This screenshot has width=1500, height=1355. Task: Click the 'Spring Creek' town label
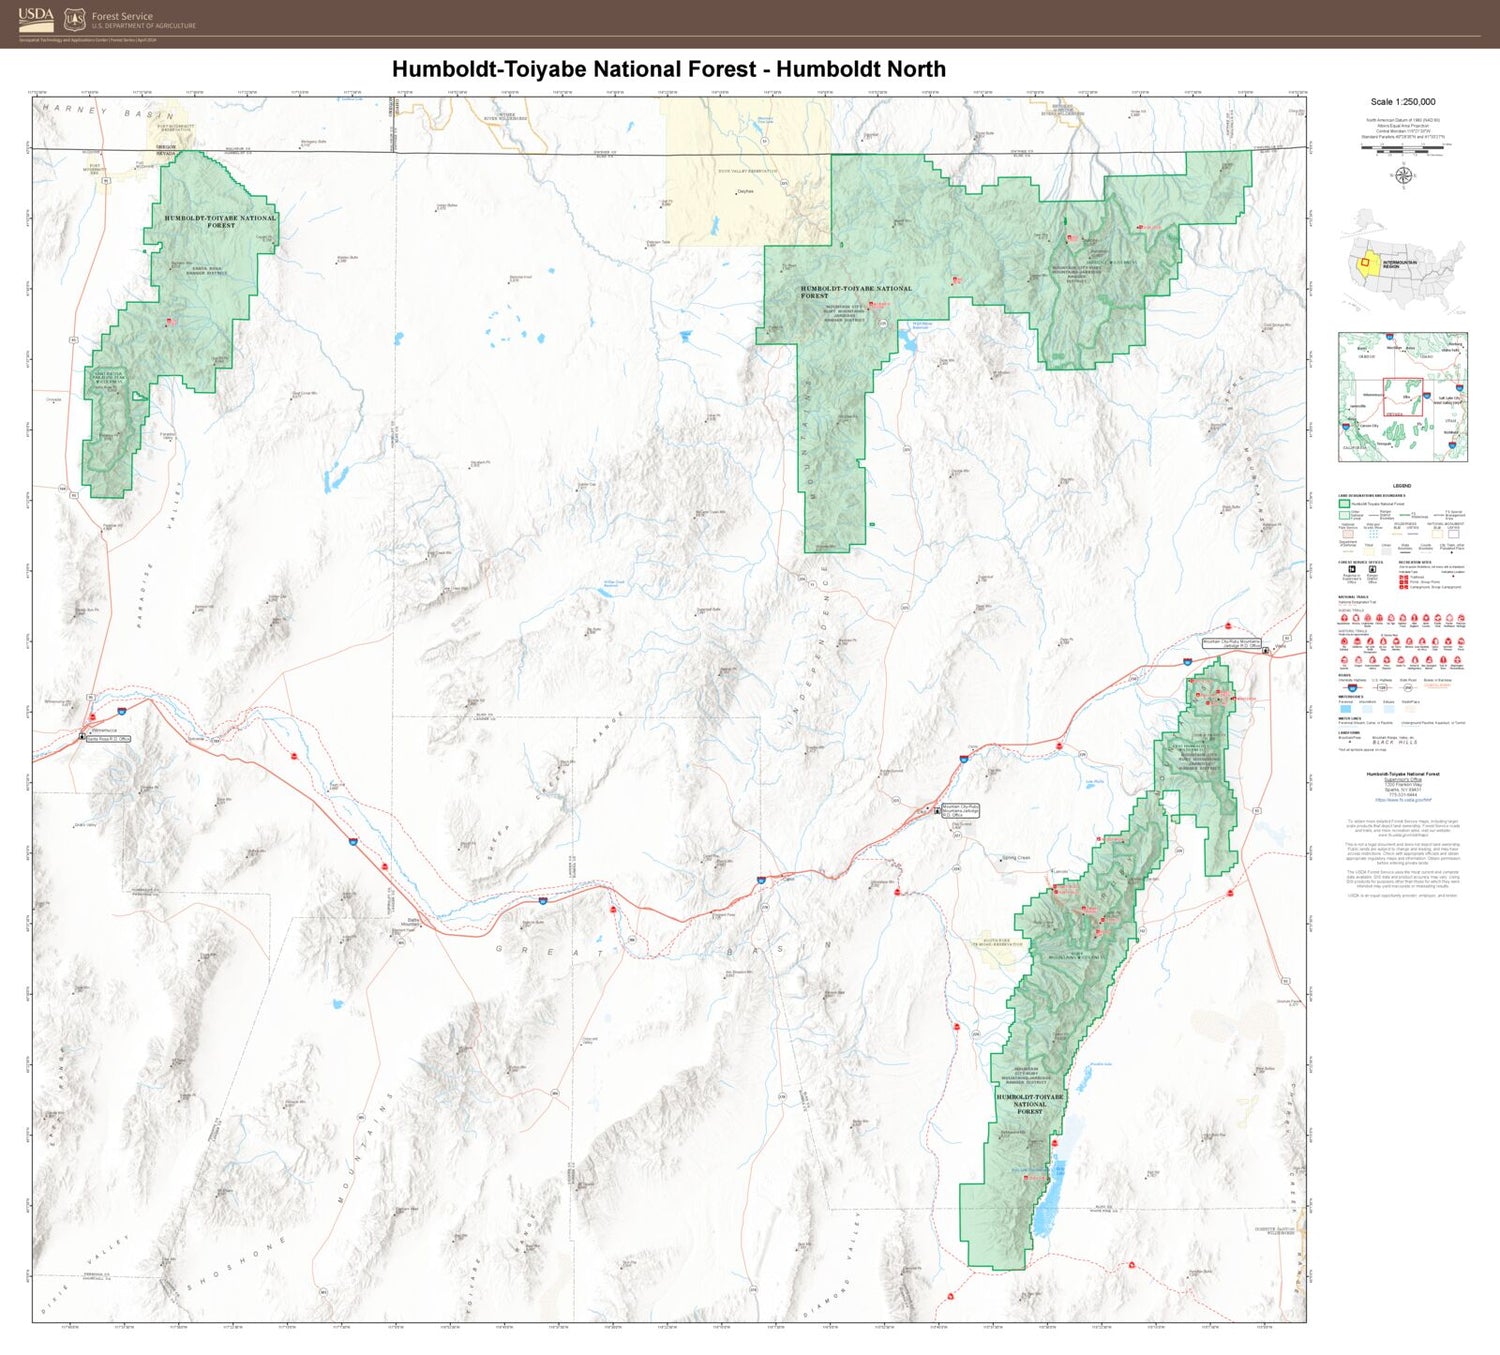1016,858
